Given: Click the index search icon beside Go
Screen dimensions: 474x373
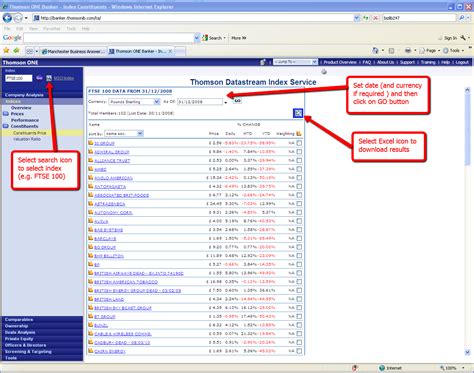Looking at the screenshot, I should (49, 78).
